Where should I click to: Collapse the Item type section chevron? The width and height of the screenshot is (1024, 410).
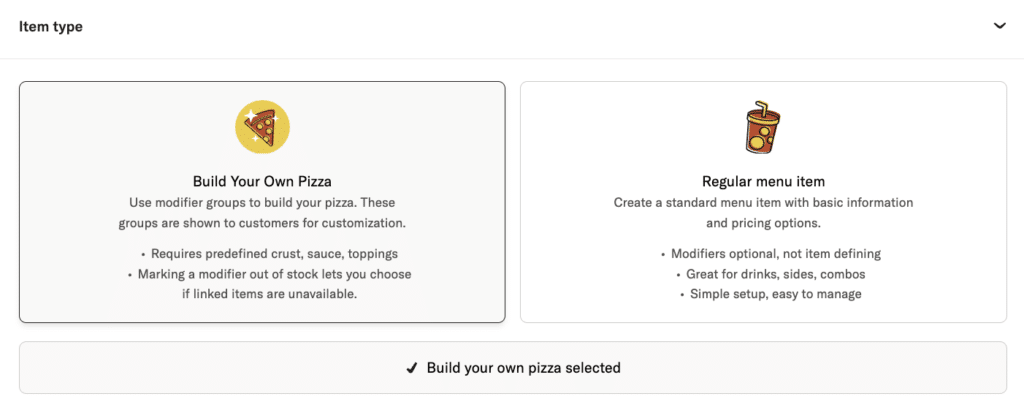point(999,26)
